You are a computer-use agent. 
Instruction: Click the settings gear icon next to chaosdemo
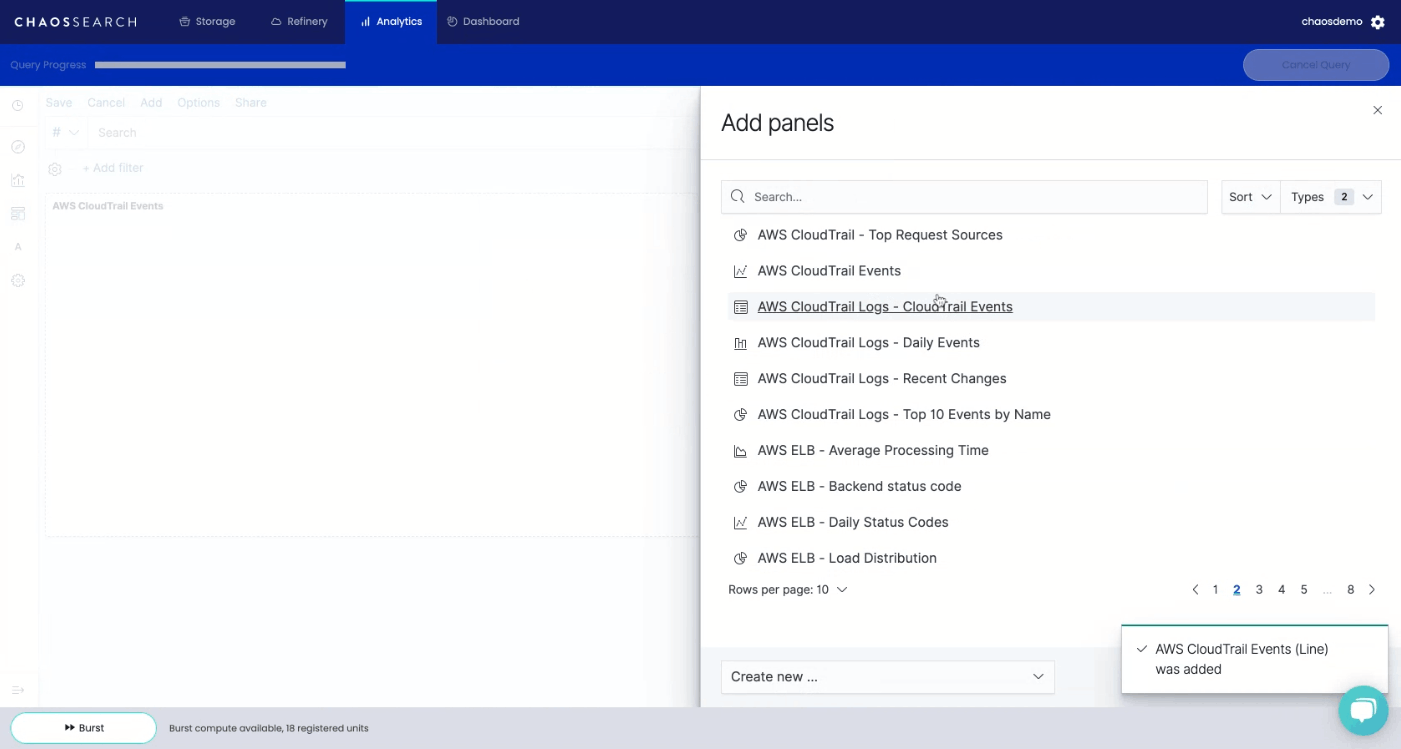click(x=1378, y=20)
